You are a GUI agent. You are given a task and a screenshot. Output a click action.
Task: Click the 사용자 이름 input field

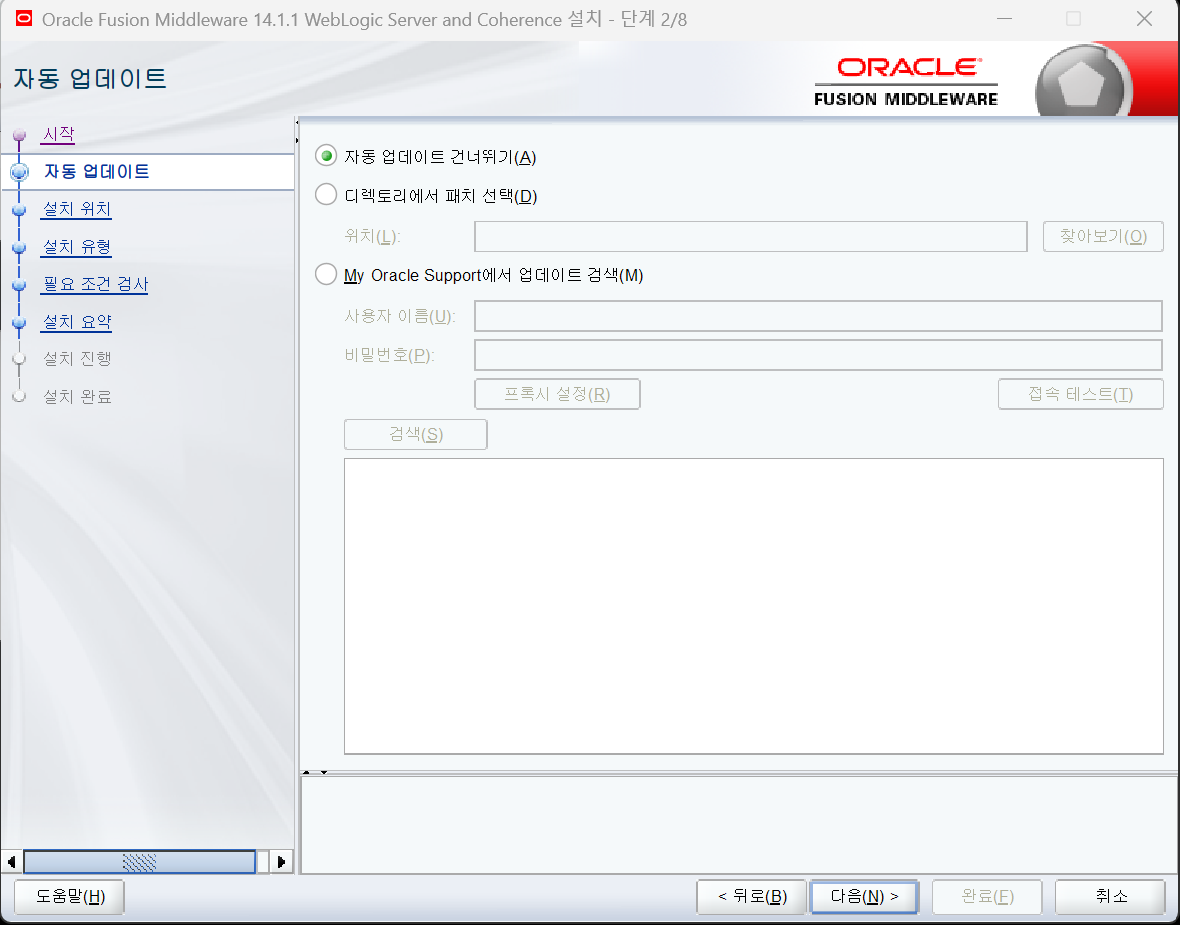click(x=818, y=316)
